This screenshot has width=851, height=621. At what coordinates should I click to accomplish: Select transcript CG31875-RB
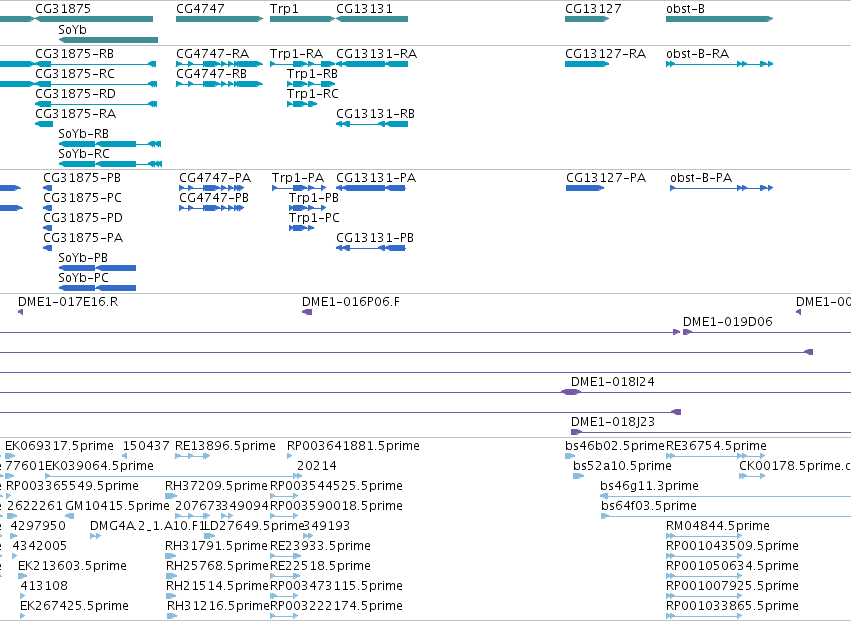(96, 64)
